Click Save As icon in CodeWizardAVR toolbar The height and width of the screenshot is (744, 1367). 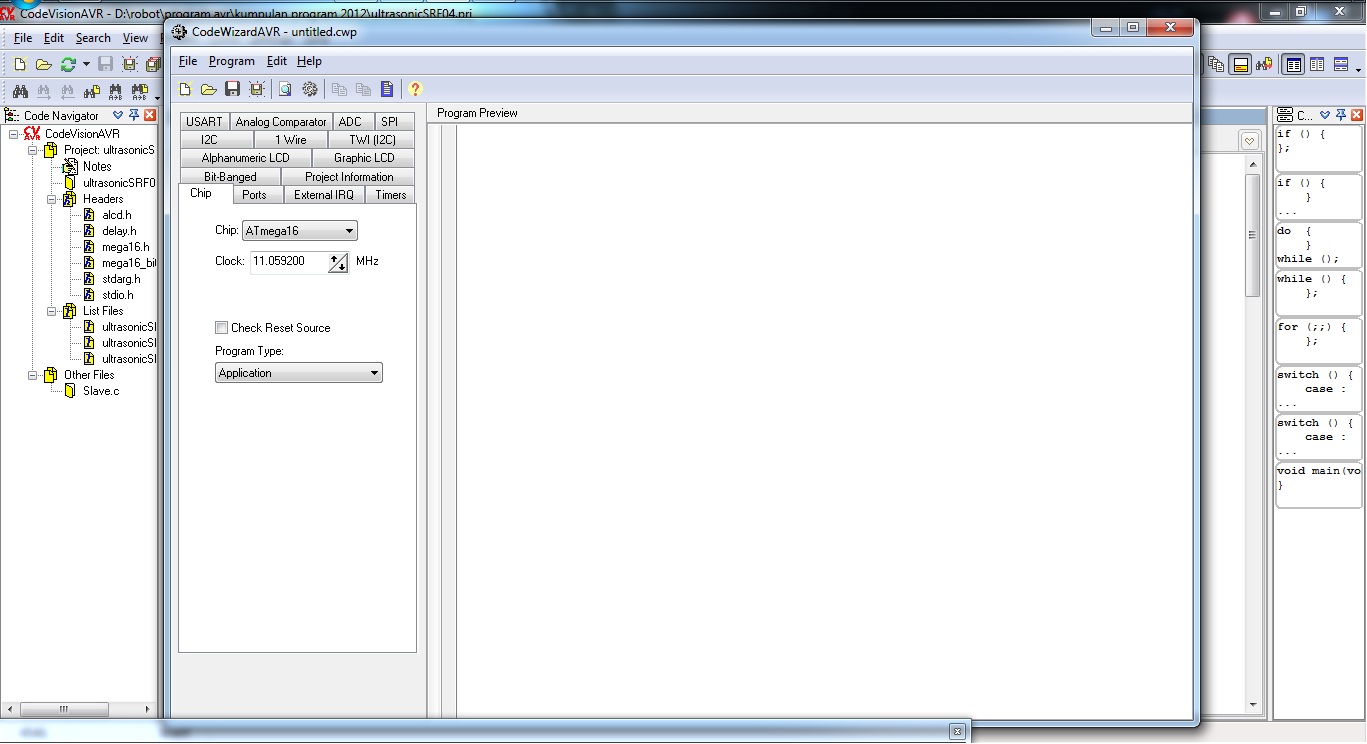point(257,90)
